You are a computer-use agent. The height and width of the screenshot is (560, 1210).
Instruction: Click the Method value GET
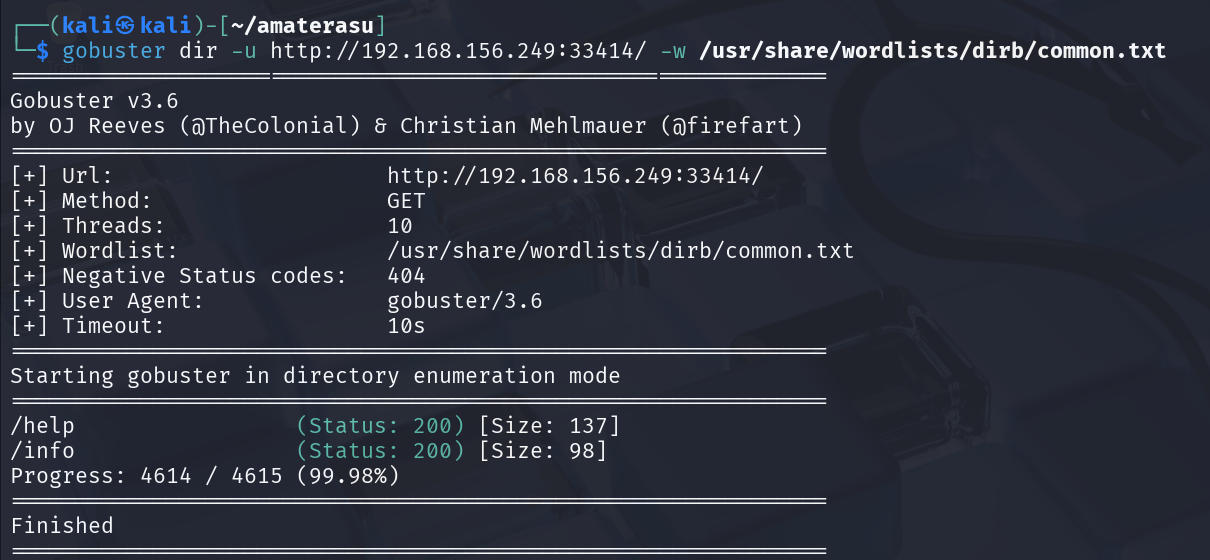pos(407,201)
